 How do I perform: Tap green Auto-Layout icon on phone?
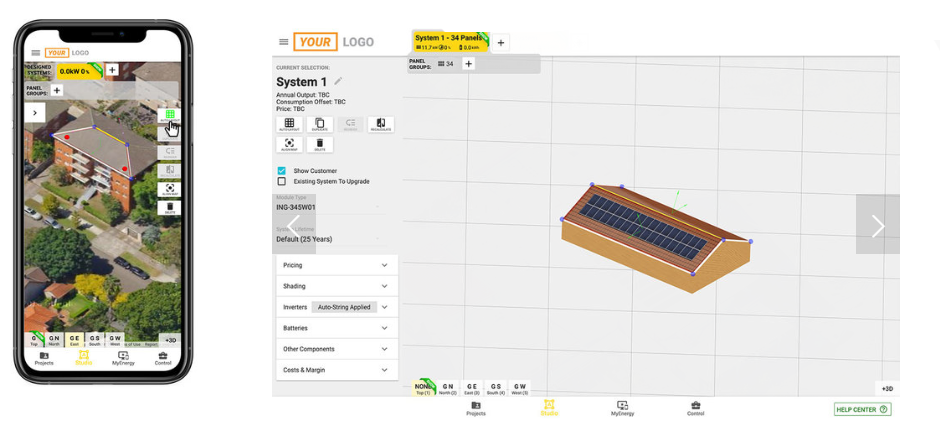(170, 116)
